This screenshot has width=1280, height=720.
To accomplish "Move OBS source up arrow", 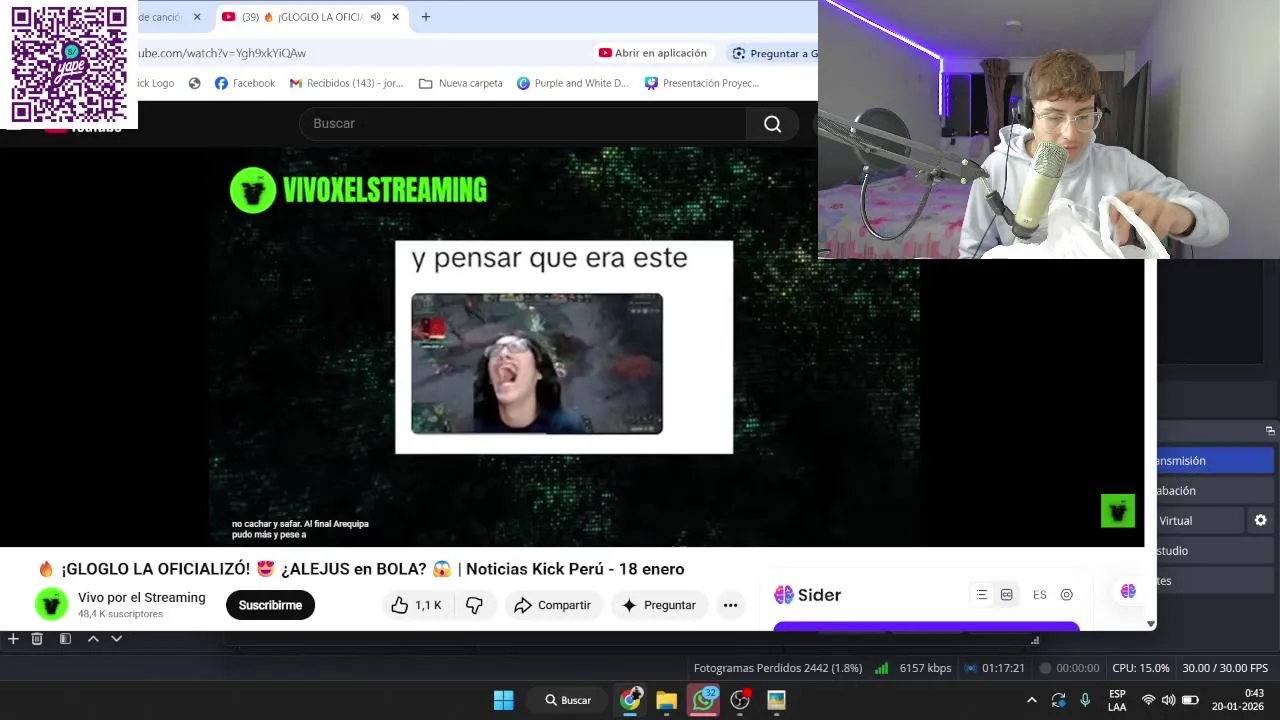I will pos(93,639).
